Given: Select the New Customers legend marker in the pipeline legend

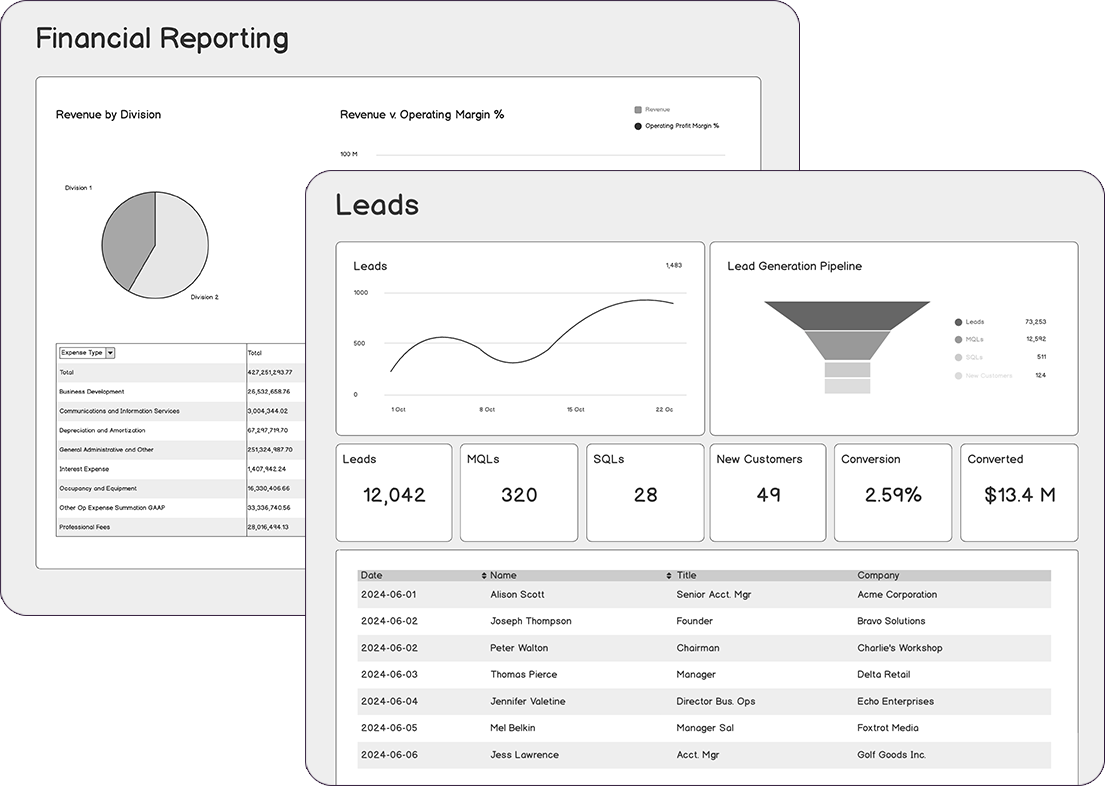Looking at the screenshot, I should pyautogui.click(x=958, y=374).
